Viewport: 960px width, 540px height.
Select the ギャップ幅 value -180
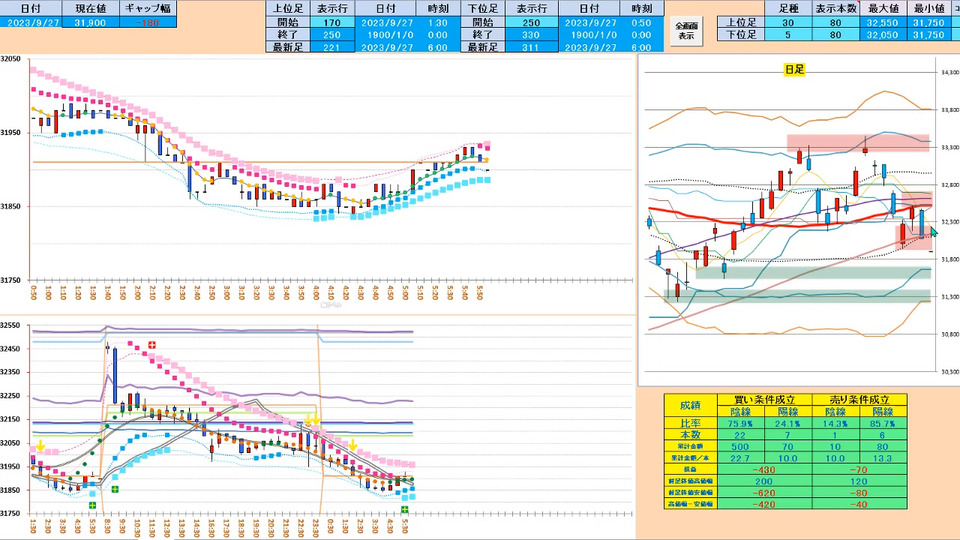click(x=148, y=22)
